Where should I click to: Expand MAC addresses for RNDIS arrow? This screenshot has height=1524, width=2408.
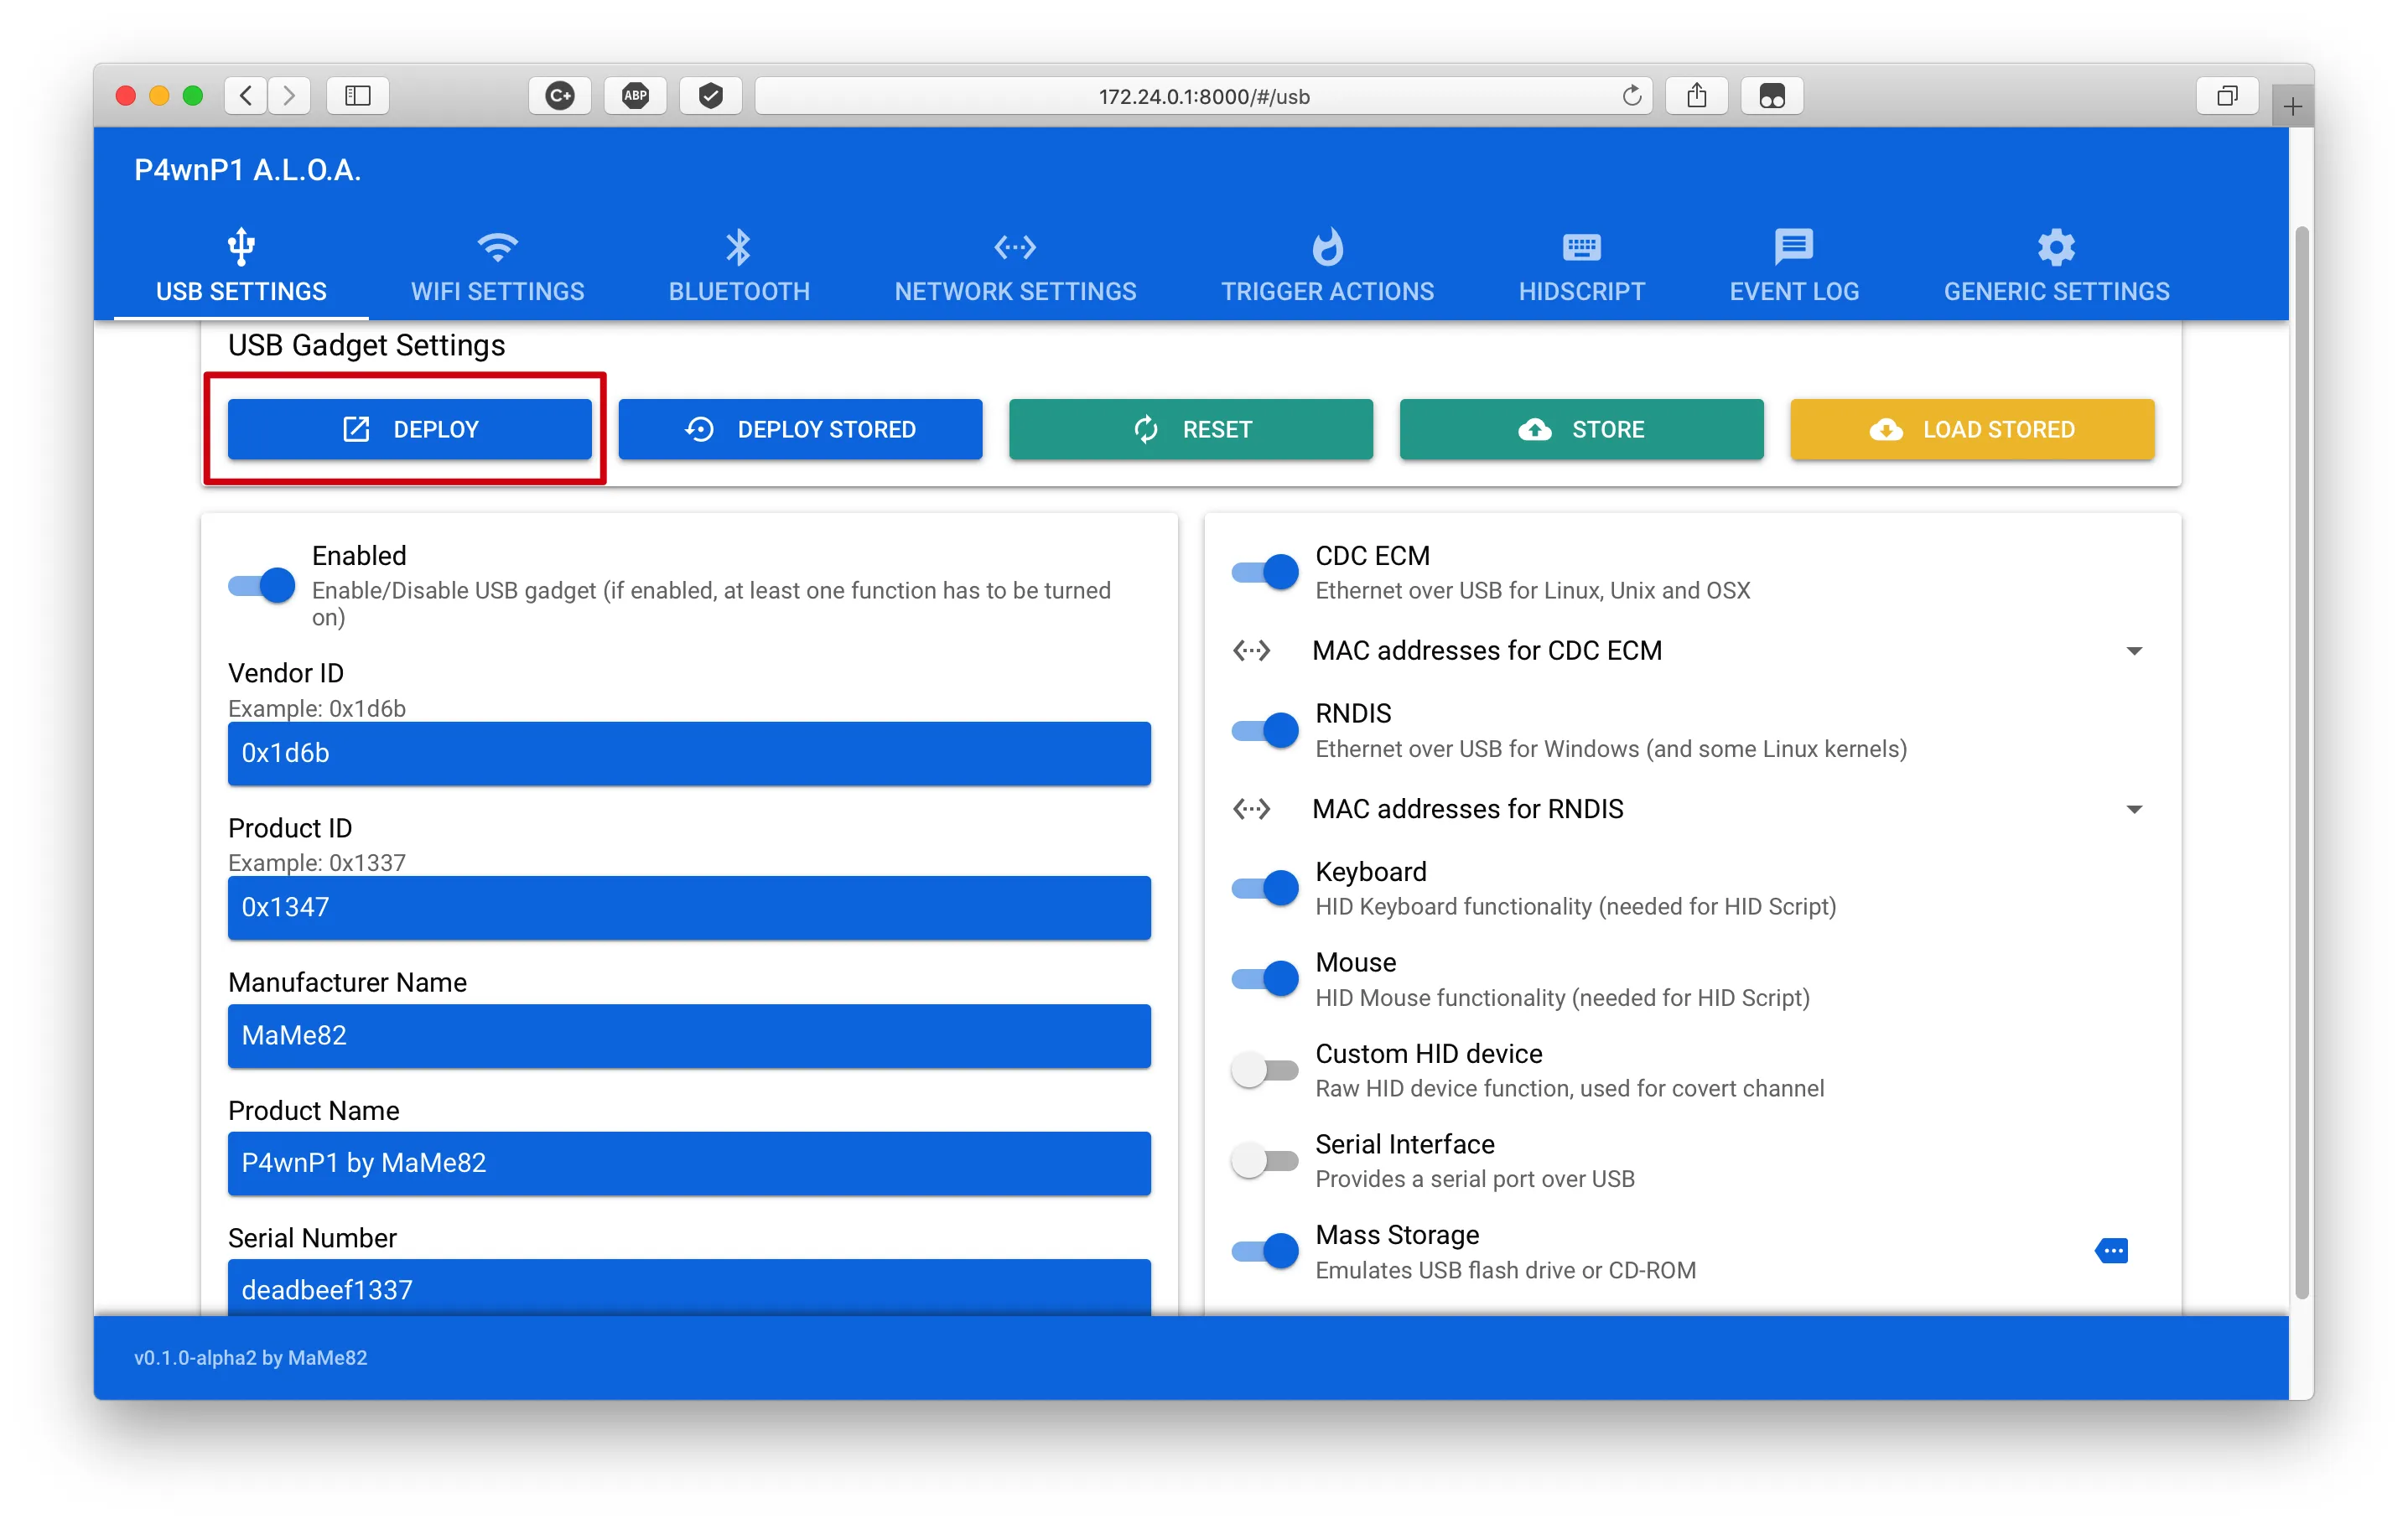tap(2134, 809)
